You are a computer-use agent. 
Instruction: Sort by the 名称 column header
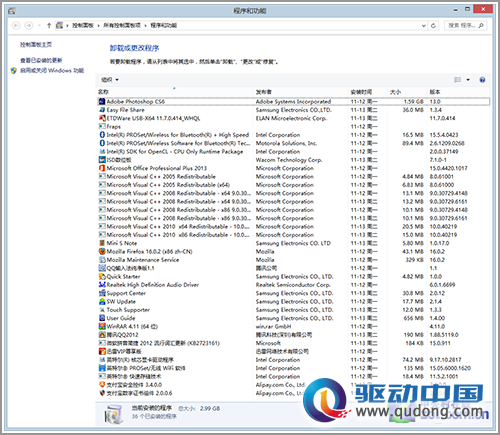175,92
